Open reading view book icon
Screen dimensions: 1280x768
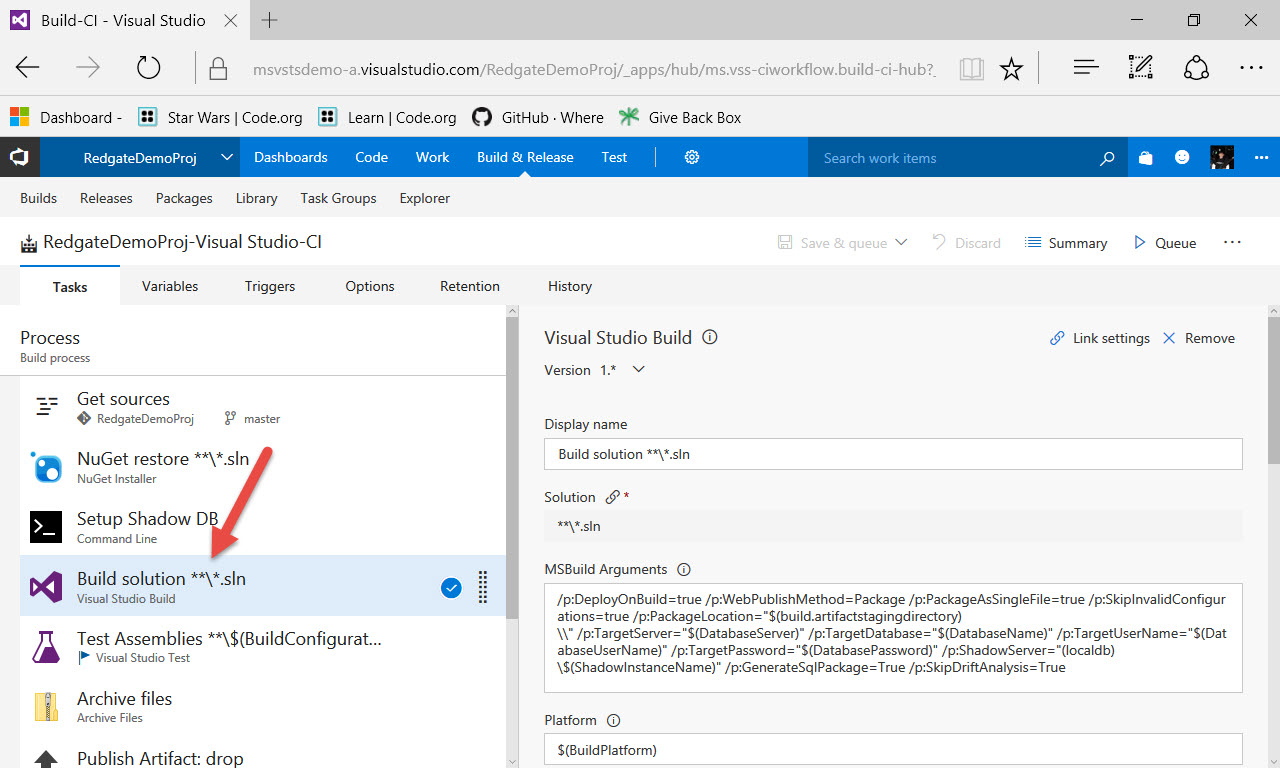[971, 68]
